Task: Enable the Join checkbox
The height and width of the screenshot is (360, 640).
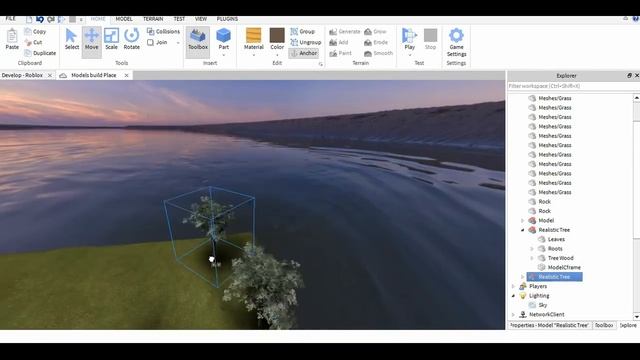Action: coord(150,42)
